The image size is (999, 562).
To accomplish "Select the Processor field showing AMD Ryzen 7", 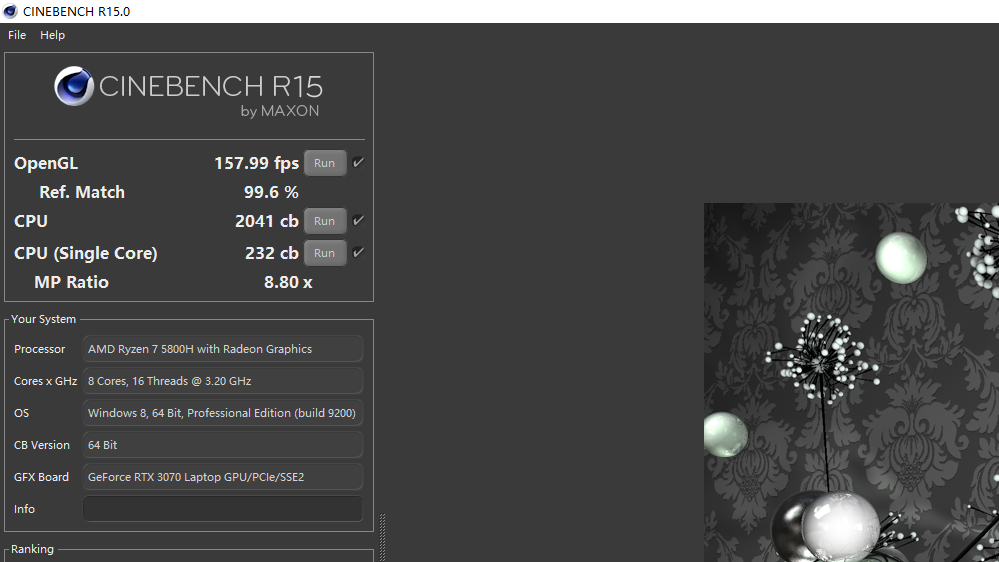I will (222, 349).
